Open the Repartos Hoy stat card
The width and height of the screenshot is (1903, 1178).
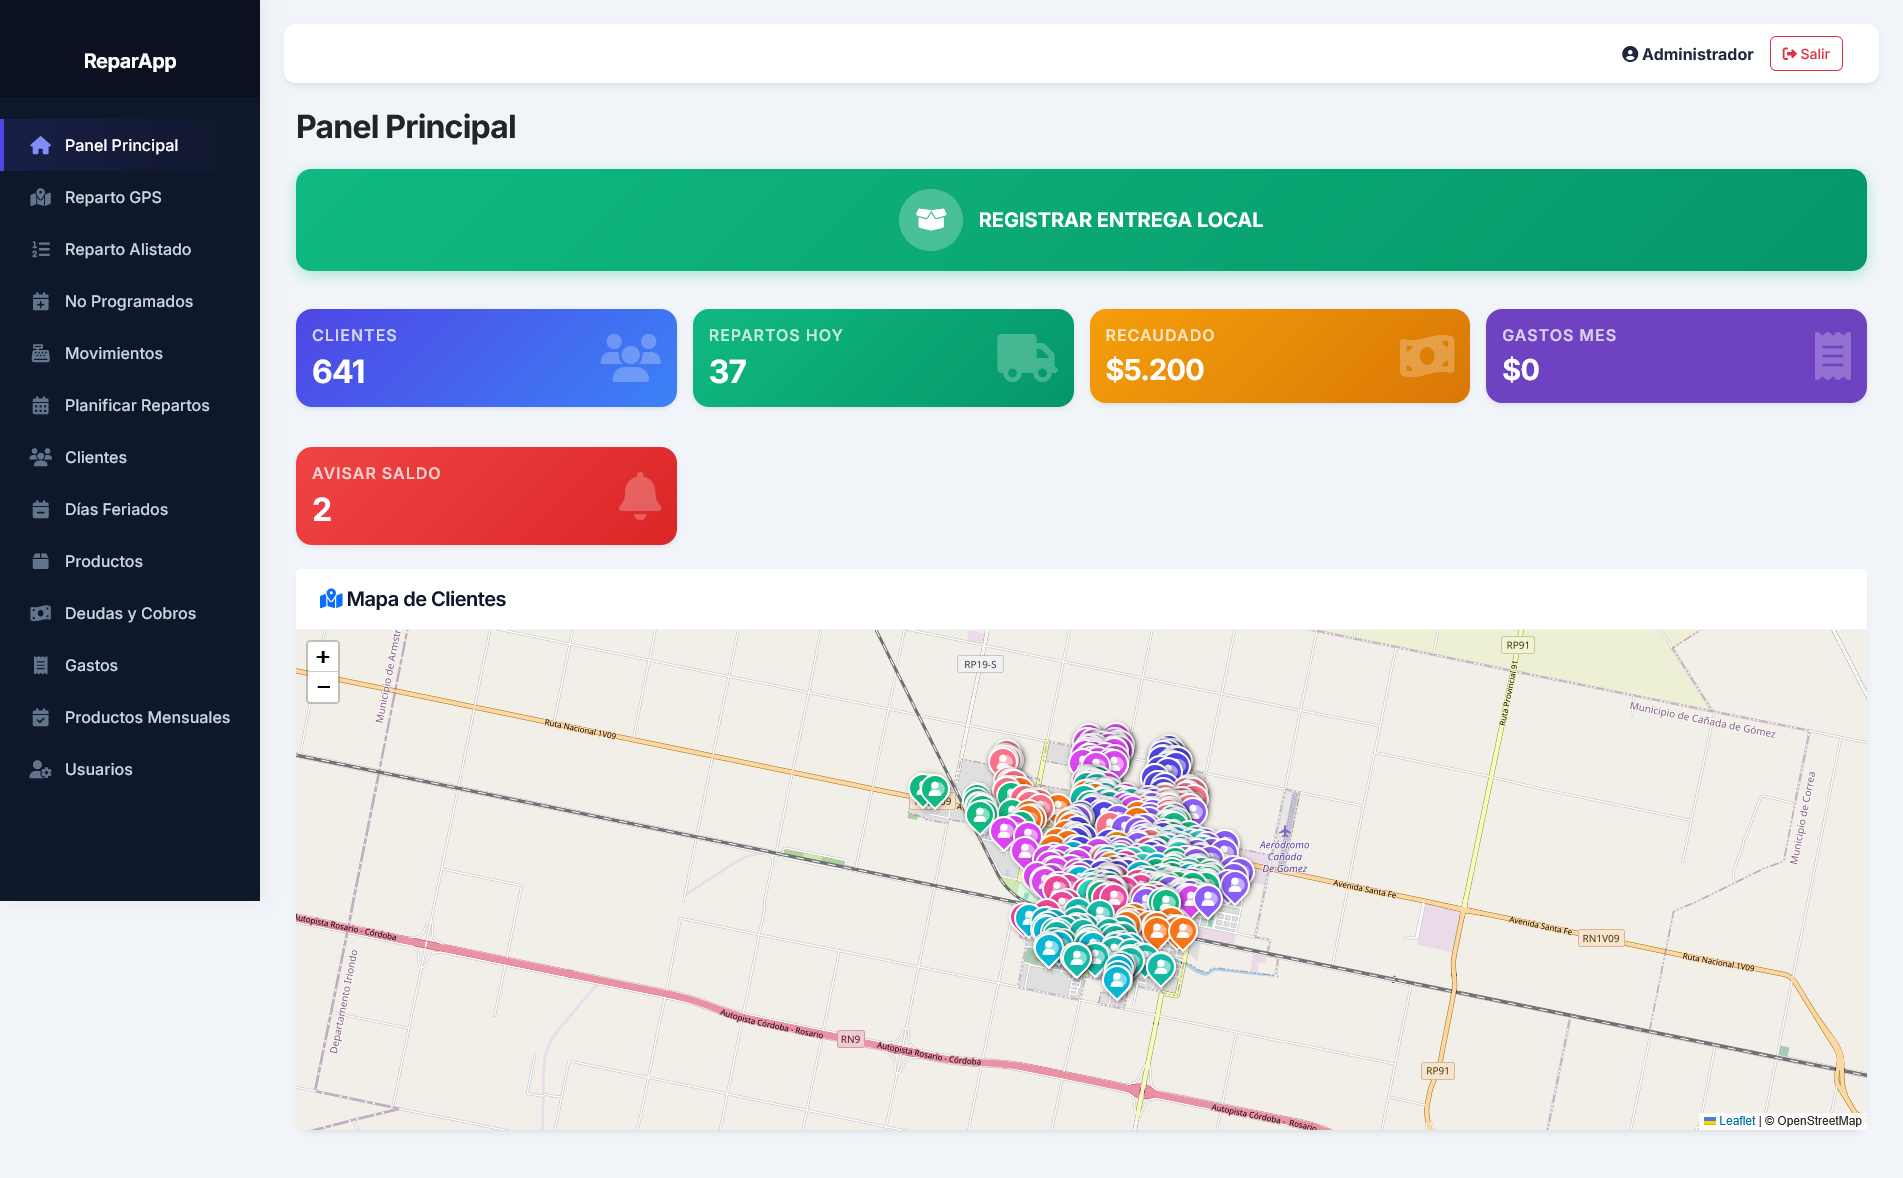tap(883, 358)
